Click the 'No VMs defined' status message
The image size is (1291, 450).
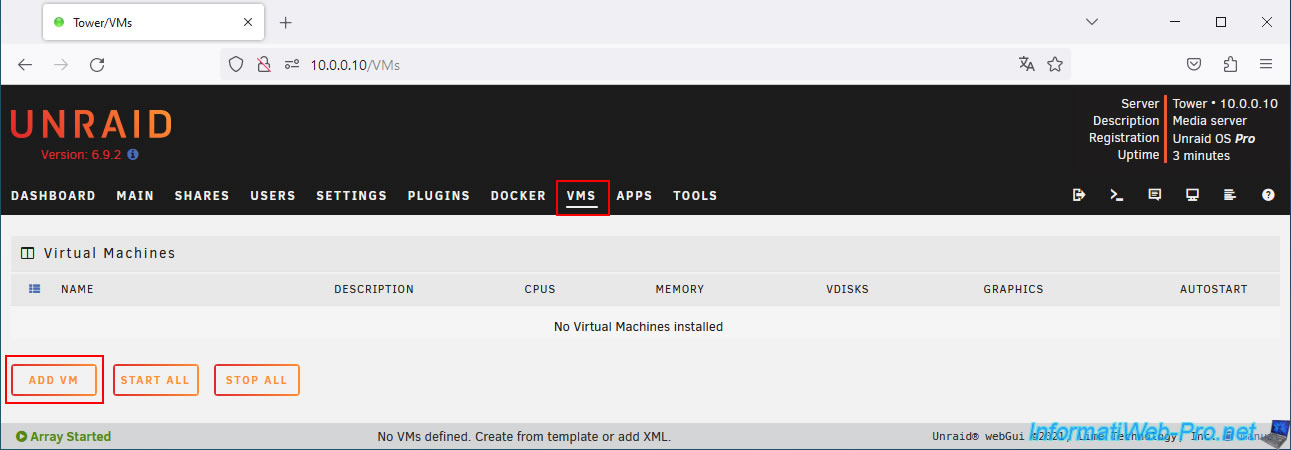point(524,436)
